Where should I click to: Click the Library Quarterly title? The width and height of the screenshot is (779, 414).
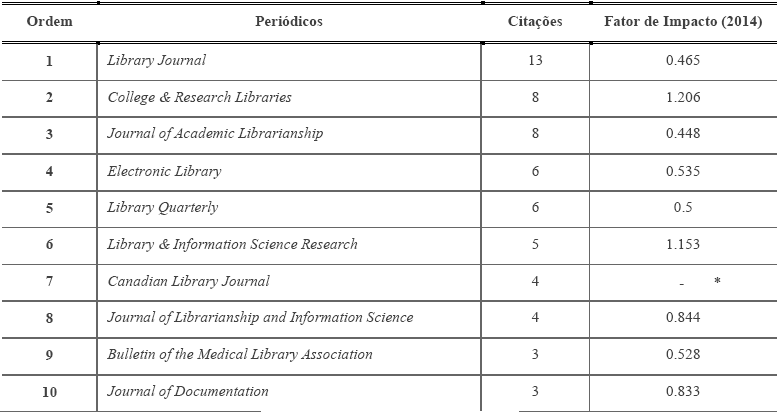pyautogui.click(x=162, y=208)
